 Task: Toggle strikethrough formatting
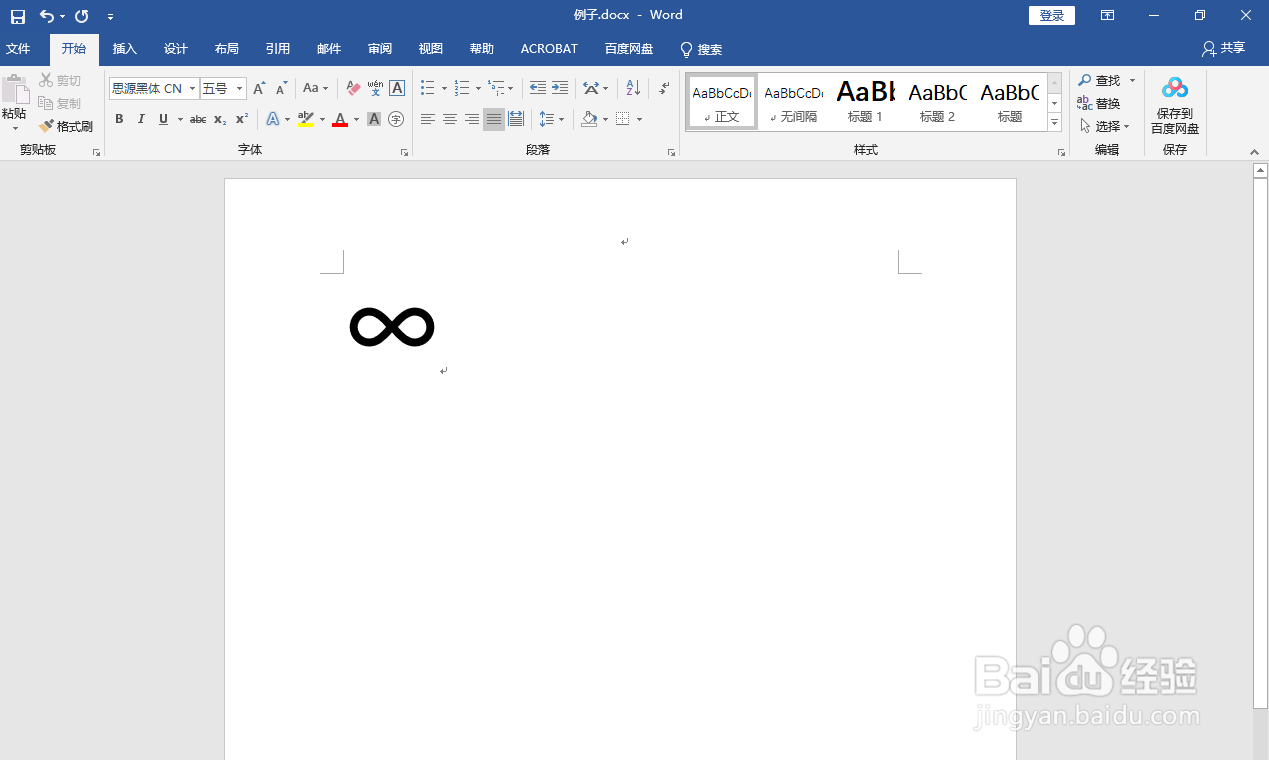198,119
